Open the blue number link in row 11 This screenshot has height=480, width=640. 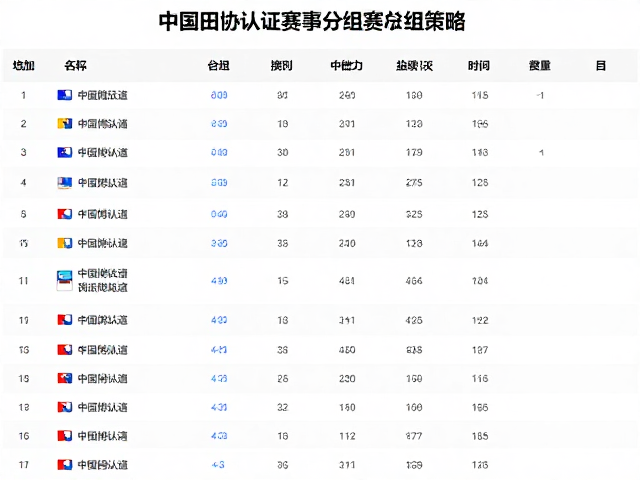[219, 281]
